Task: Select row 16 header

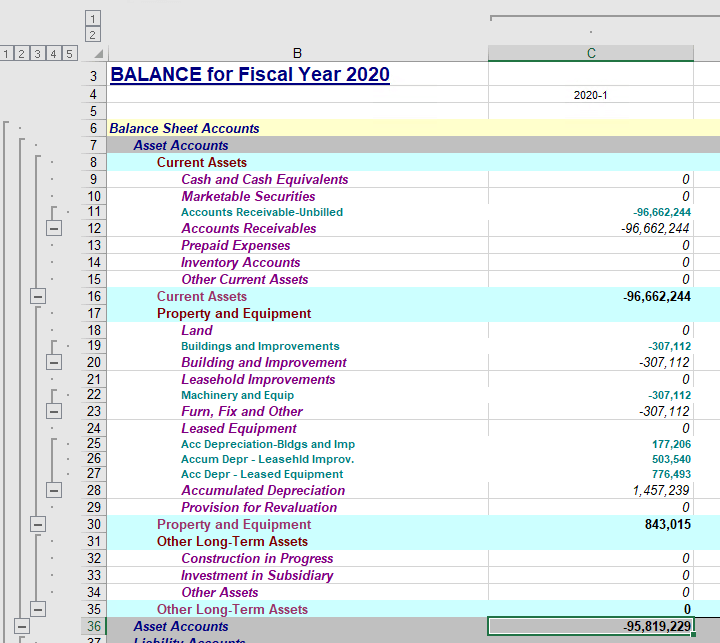Action: (x=94, y=296)
